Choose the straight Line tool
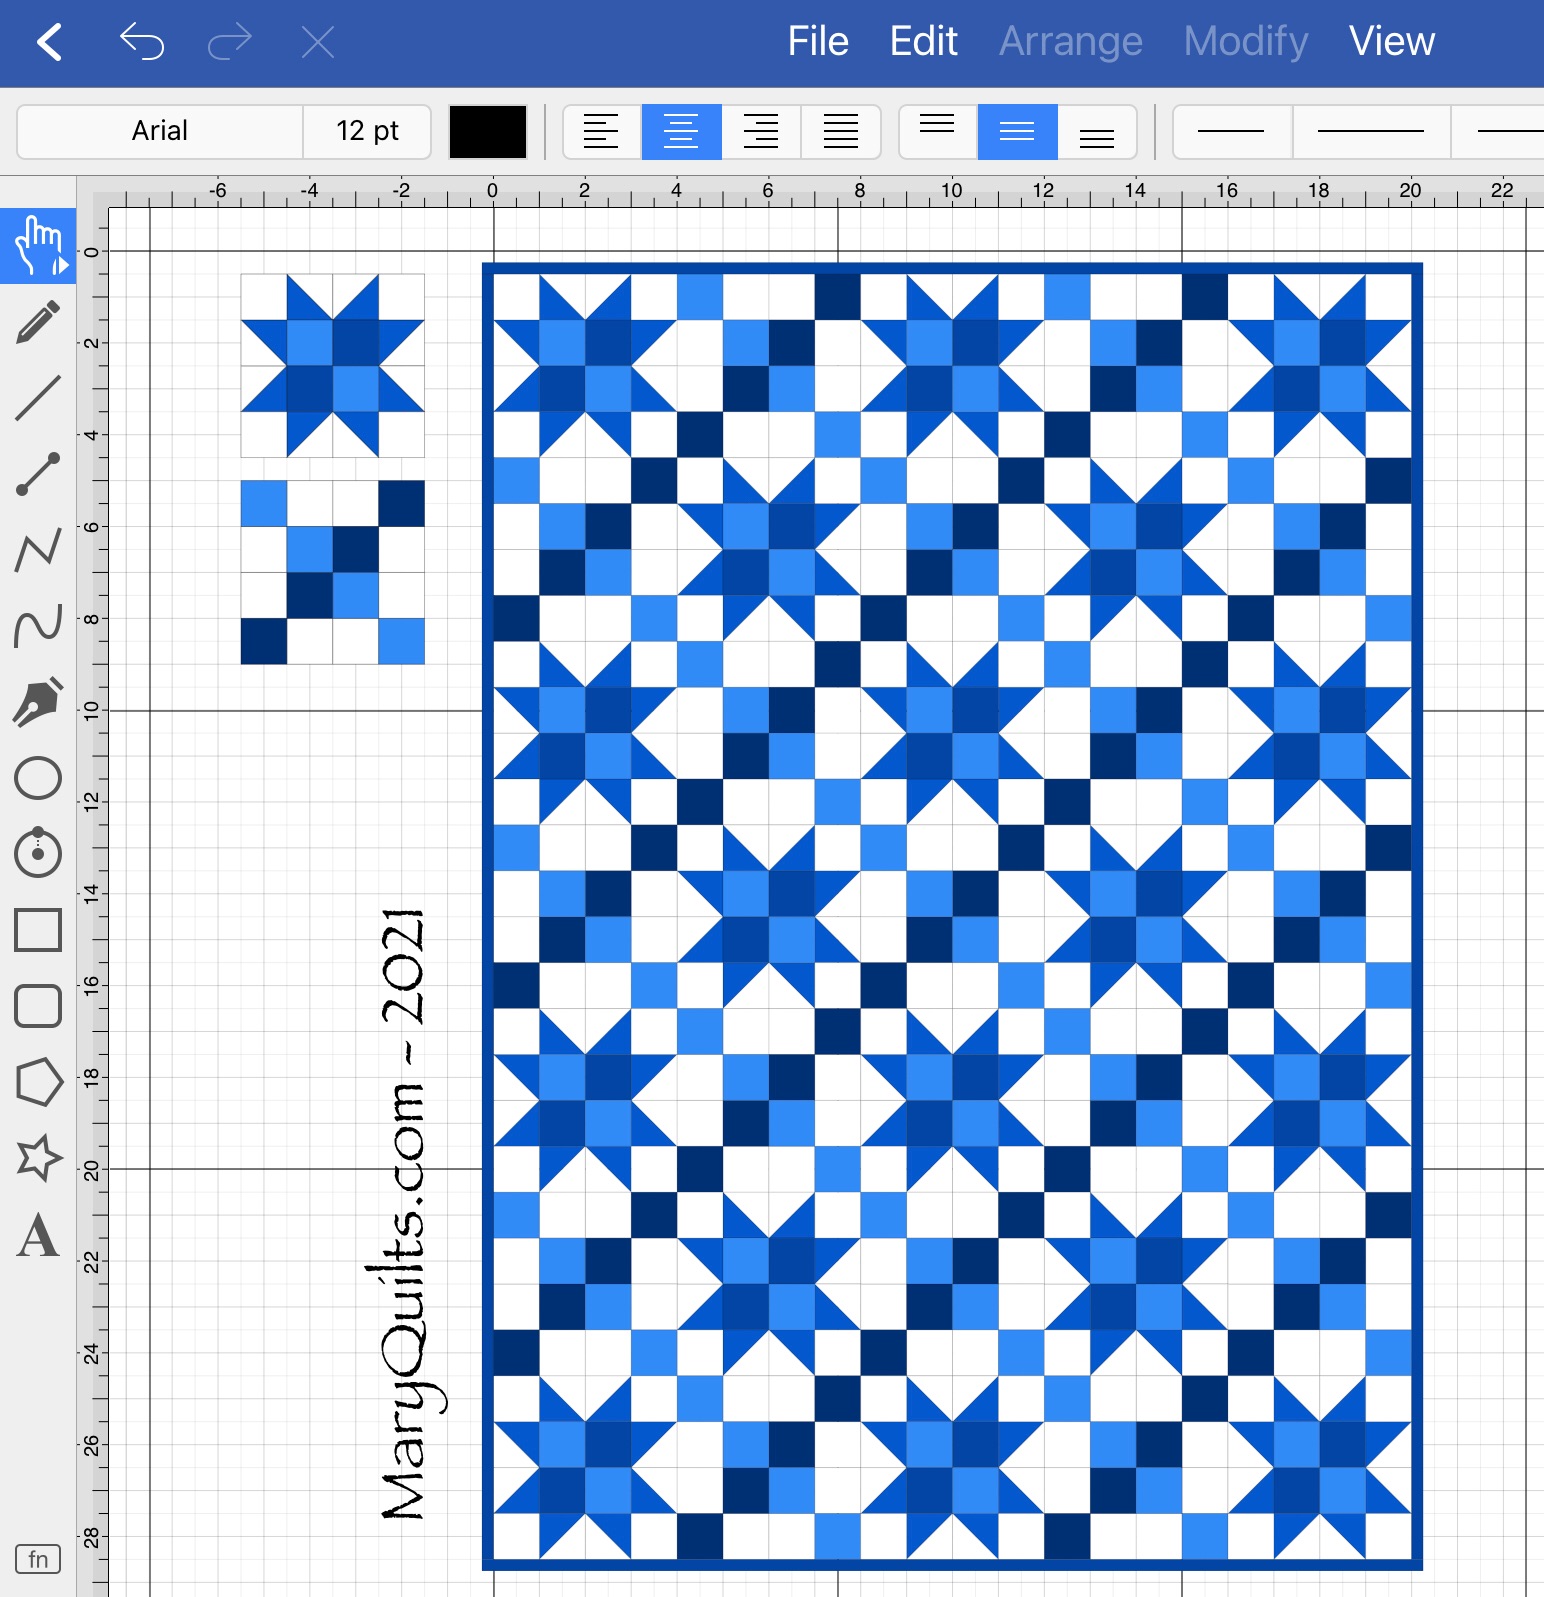 (38, 398)
